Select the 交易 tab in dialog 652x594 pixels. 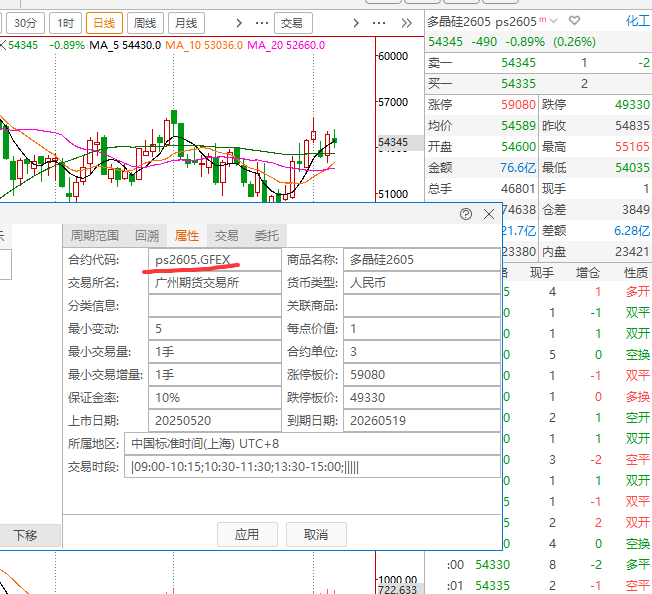click(226, 236)
